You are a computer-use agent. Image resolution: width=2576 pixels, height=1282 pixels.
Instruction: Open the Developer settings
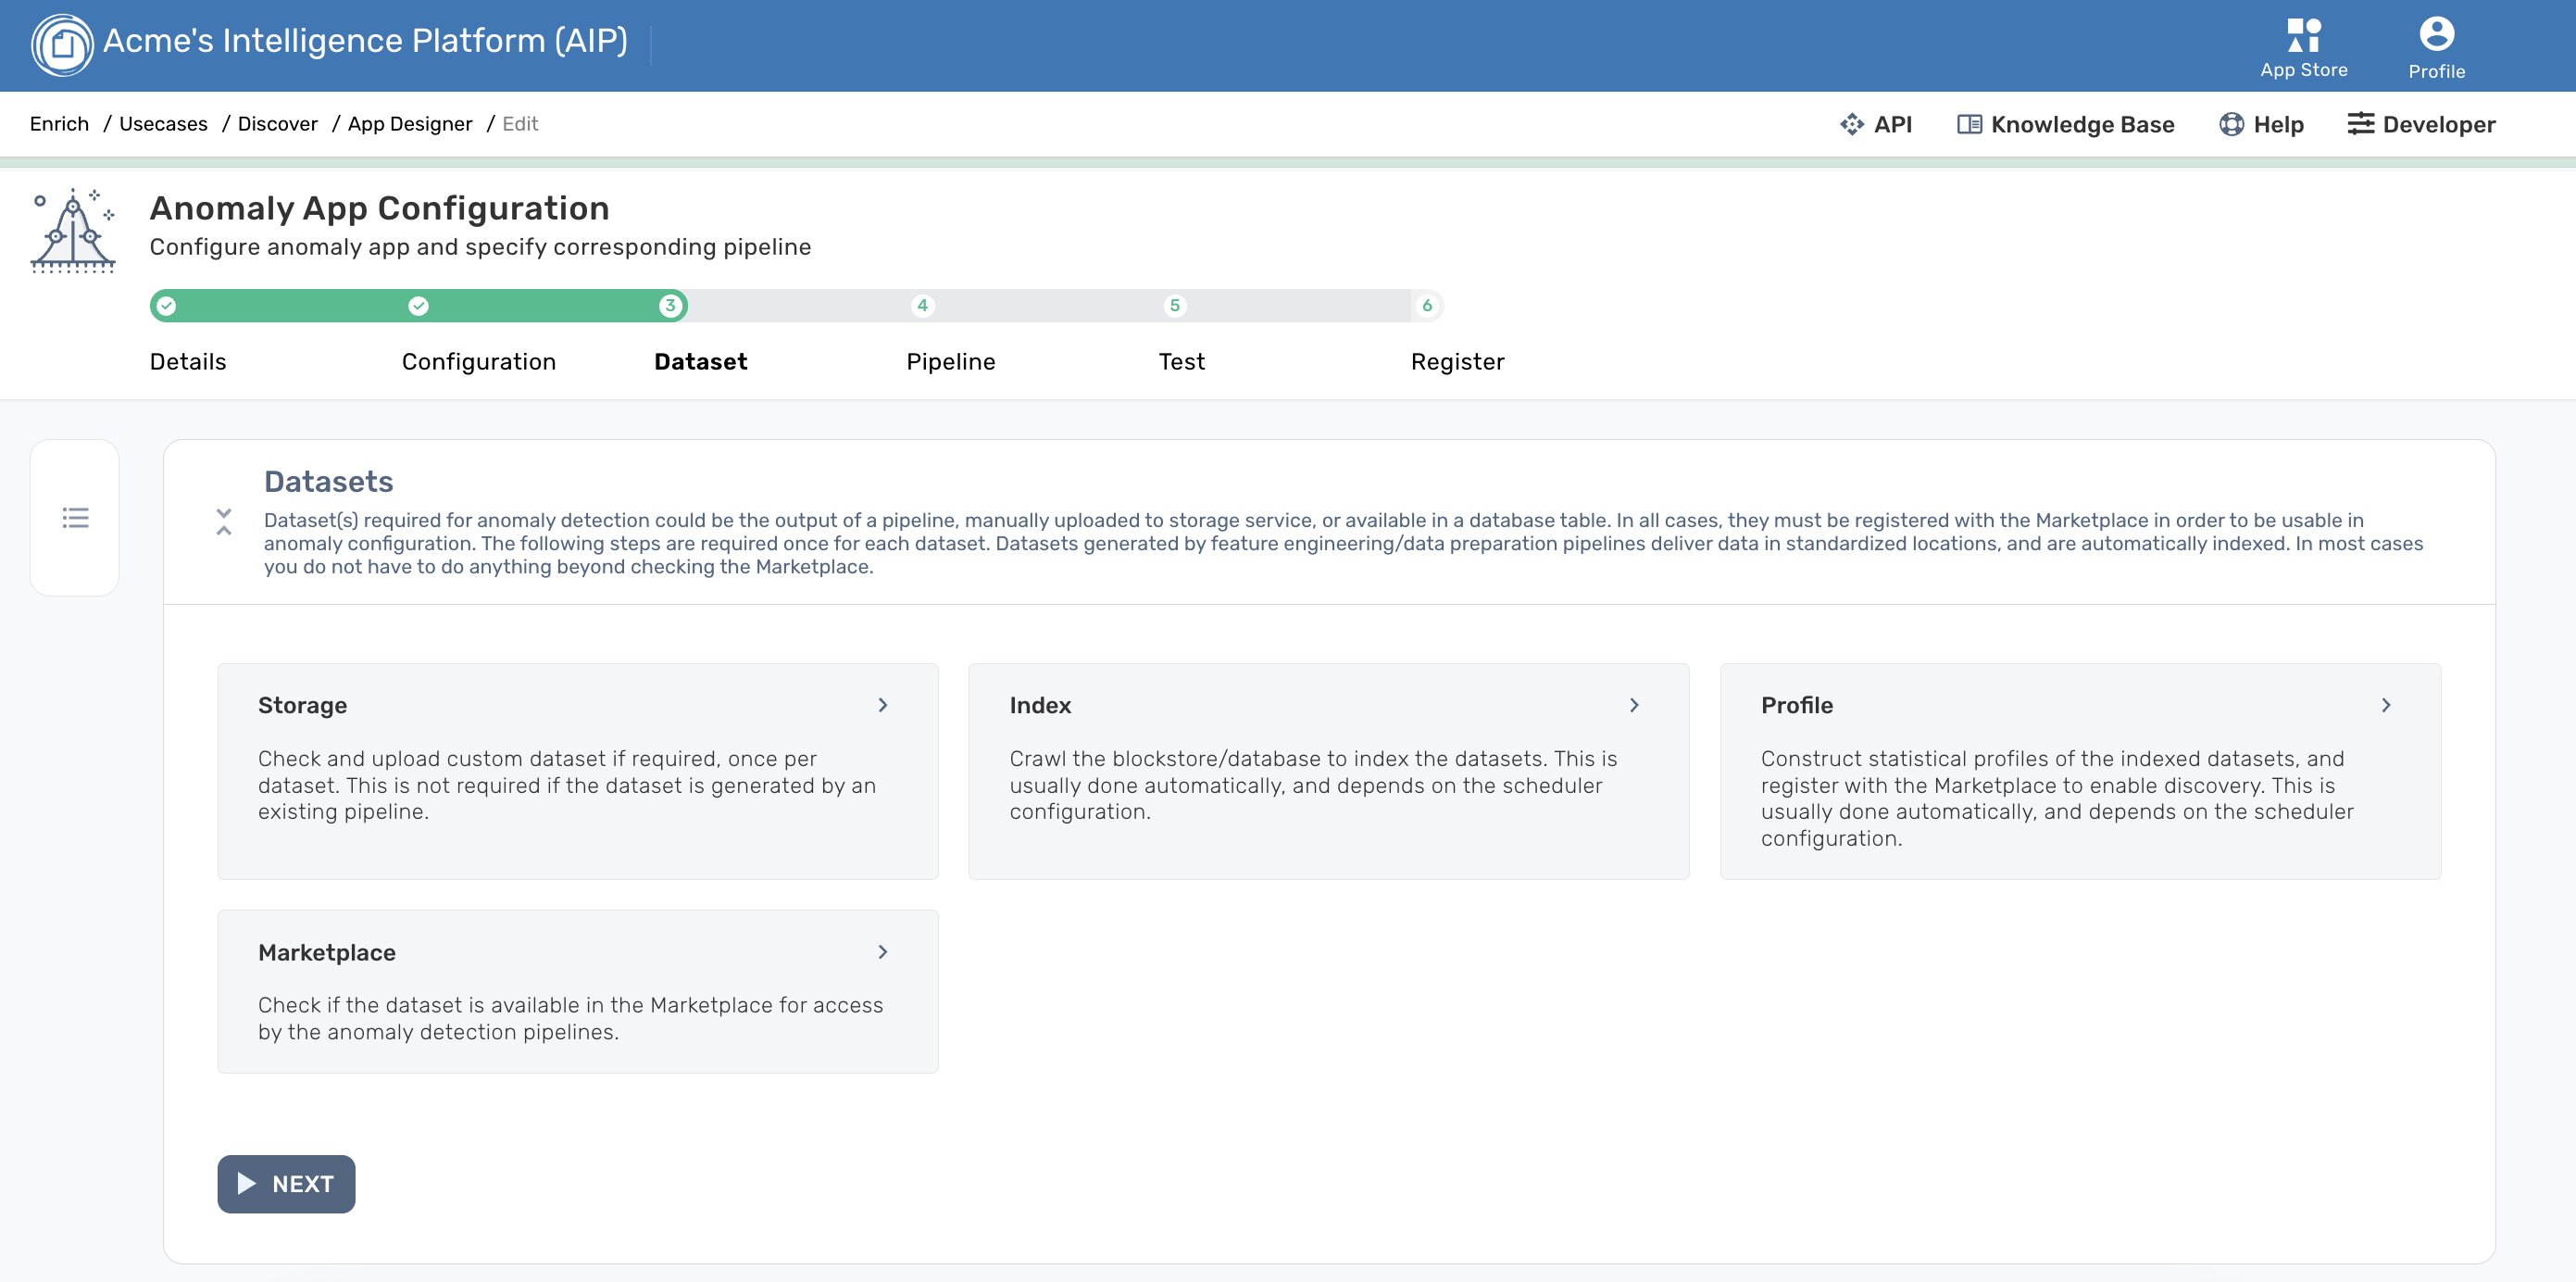(x=2420, y=124)
